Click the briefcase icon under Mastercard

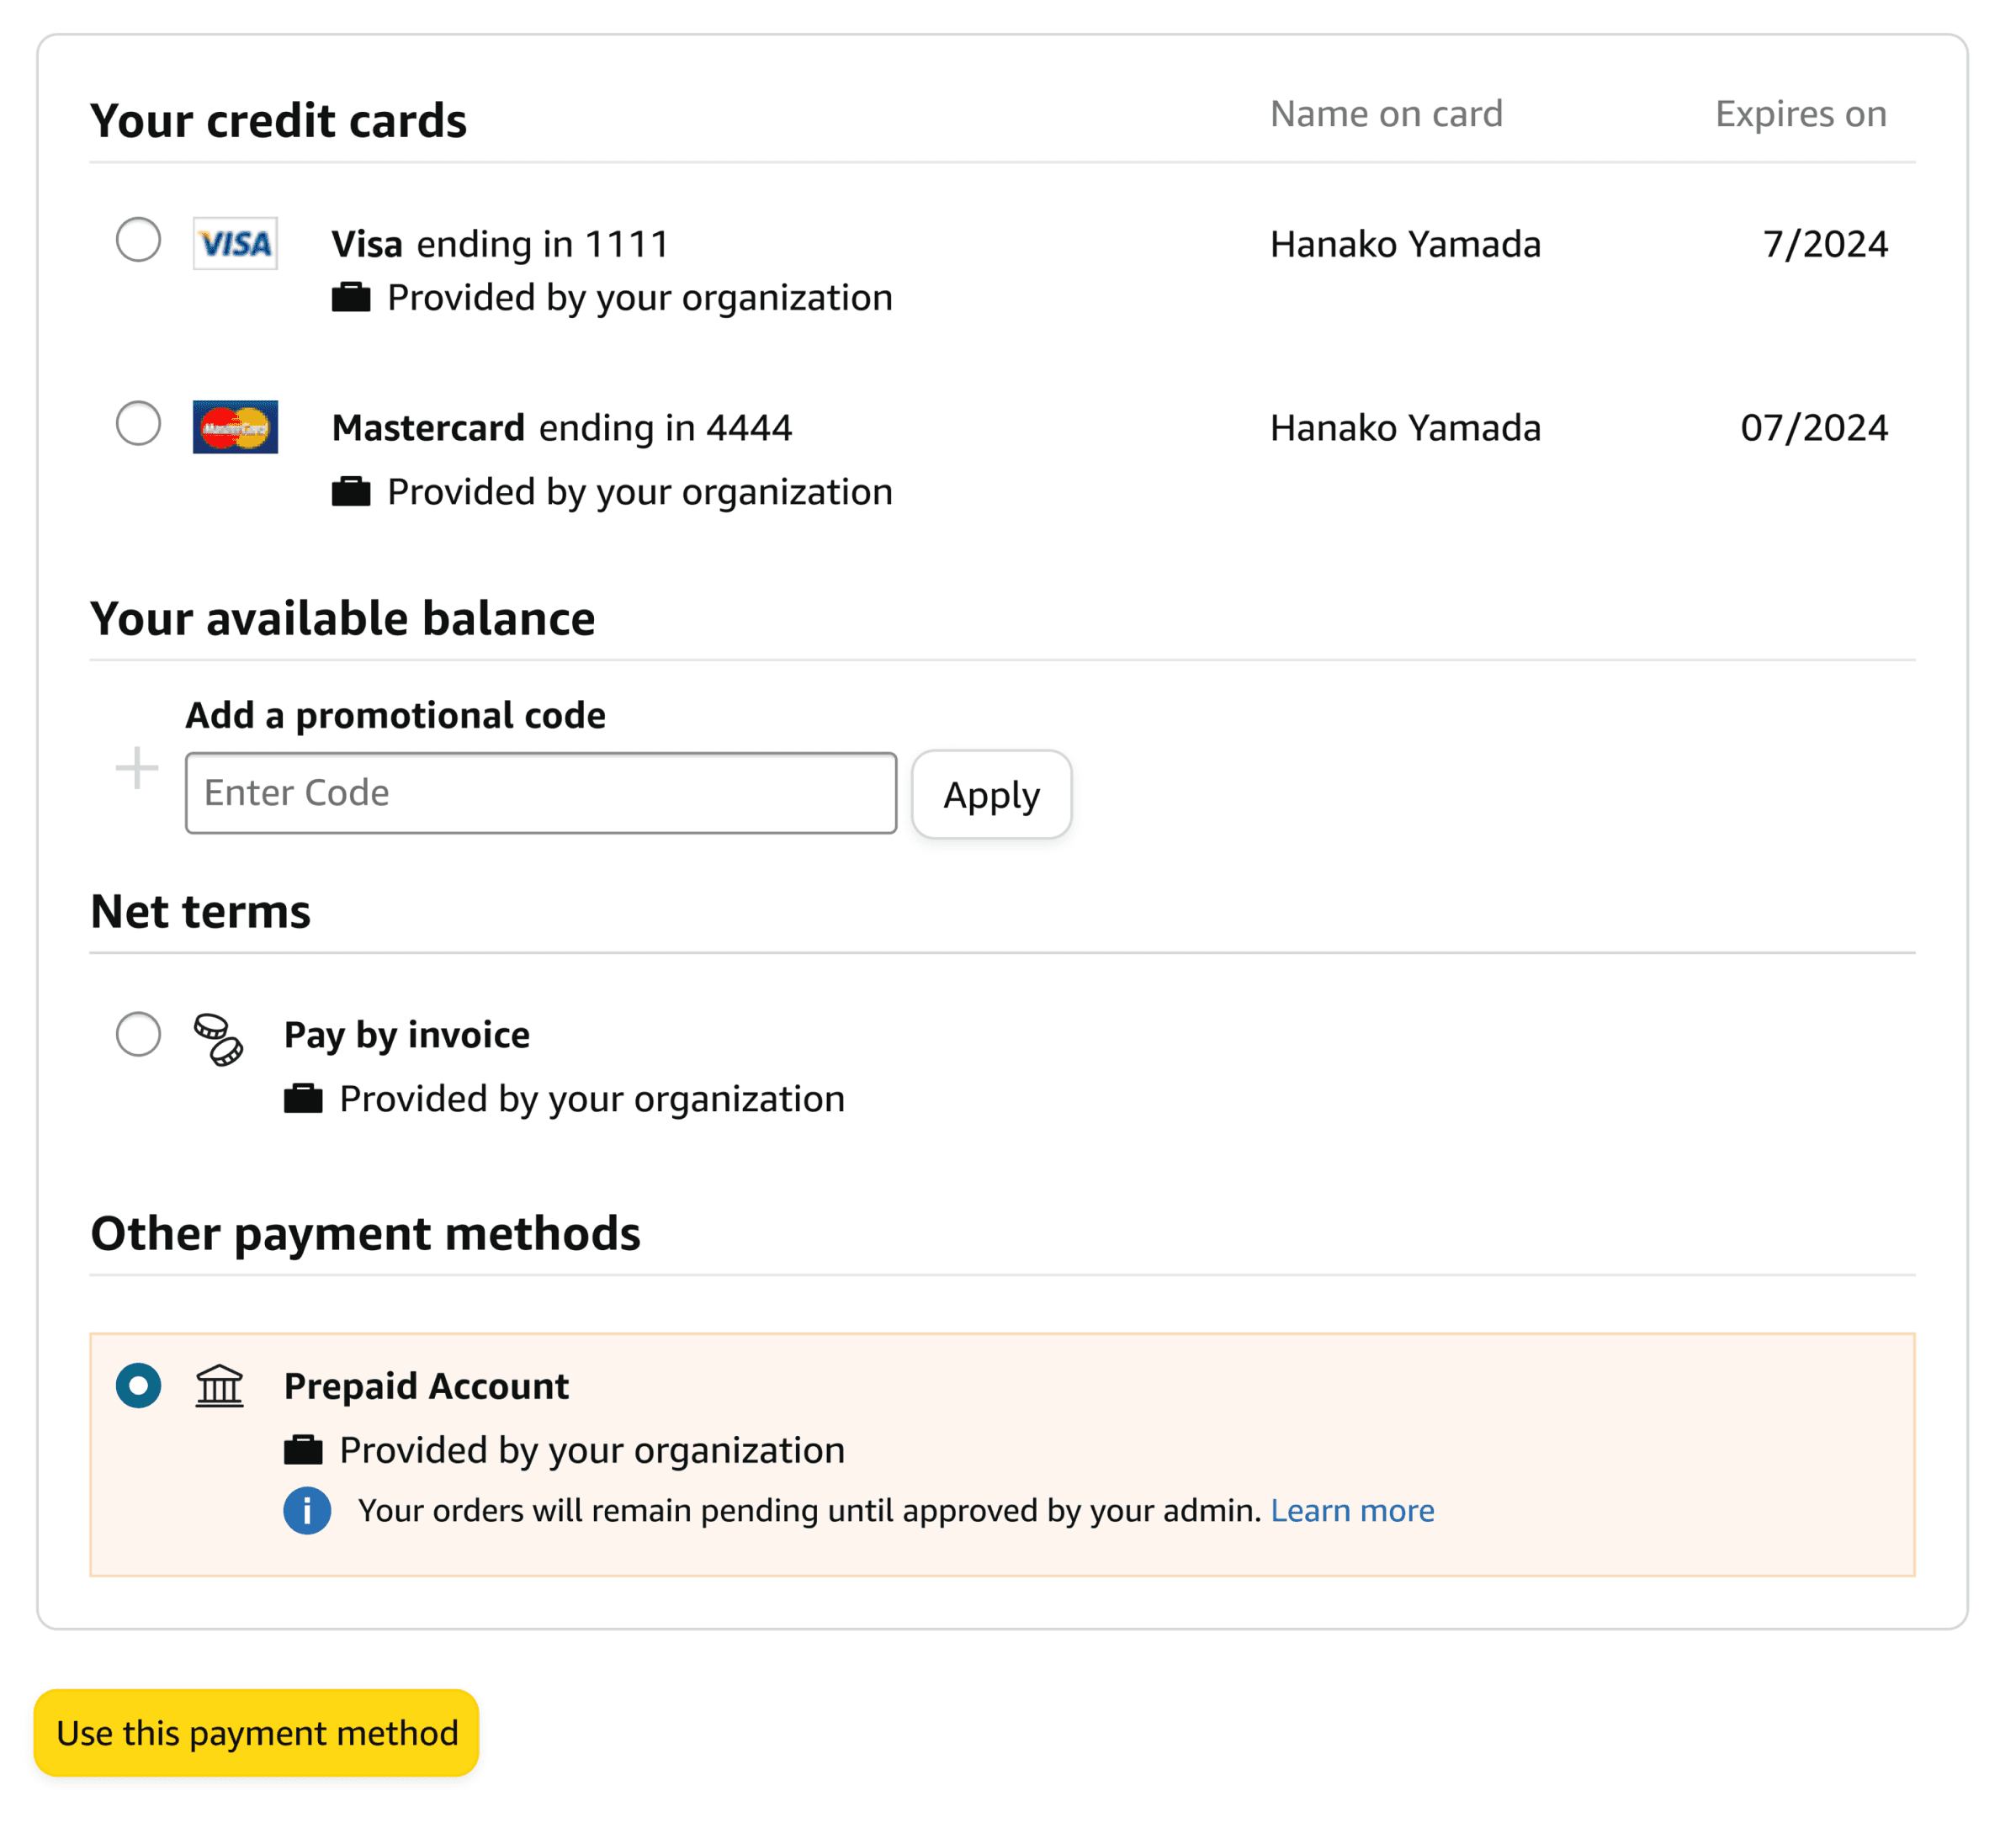351,492
